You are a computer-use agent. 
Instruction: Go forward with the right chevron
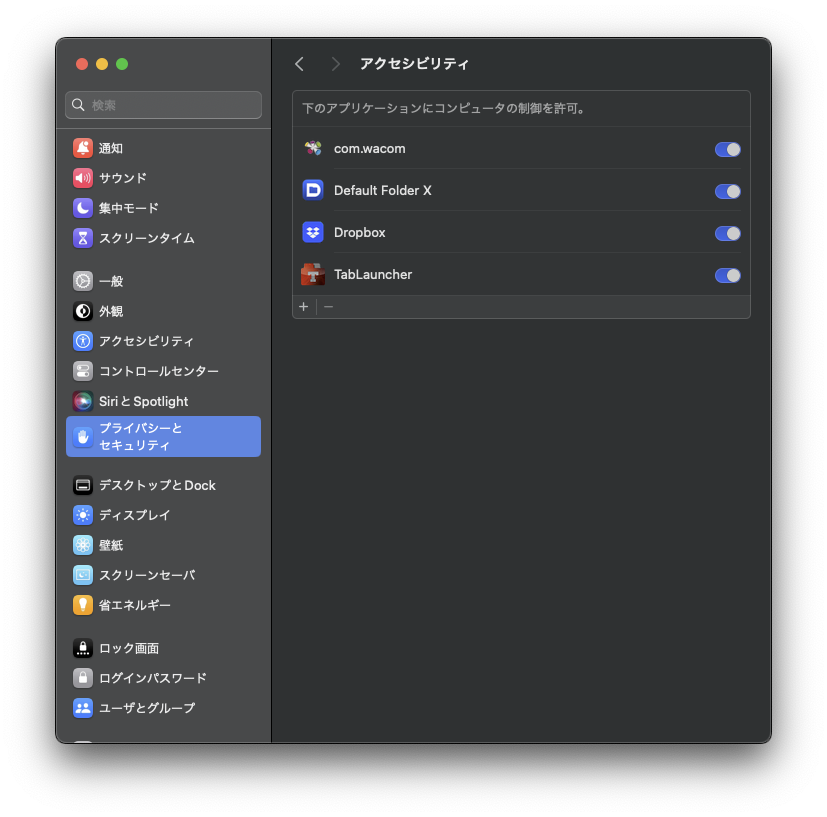(335, 64)
